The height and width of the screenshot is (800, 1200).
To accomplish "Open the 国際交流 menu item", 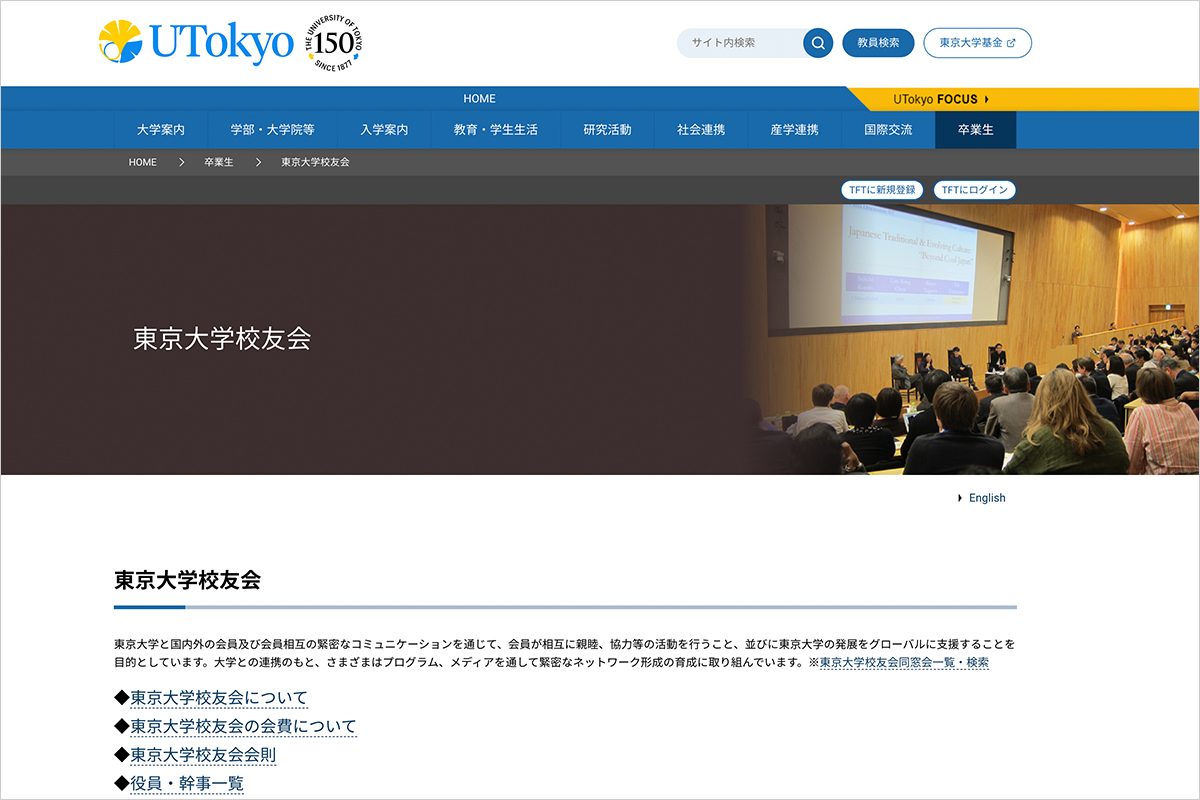I will click(x=887, y=129).
